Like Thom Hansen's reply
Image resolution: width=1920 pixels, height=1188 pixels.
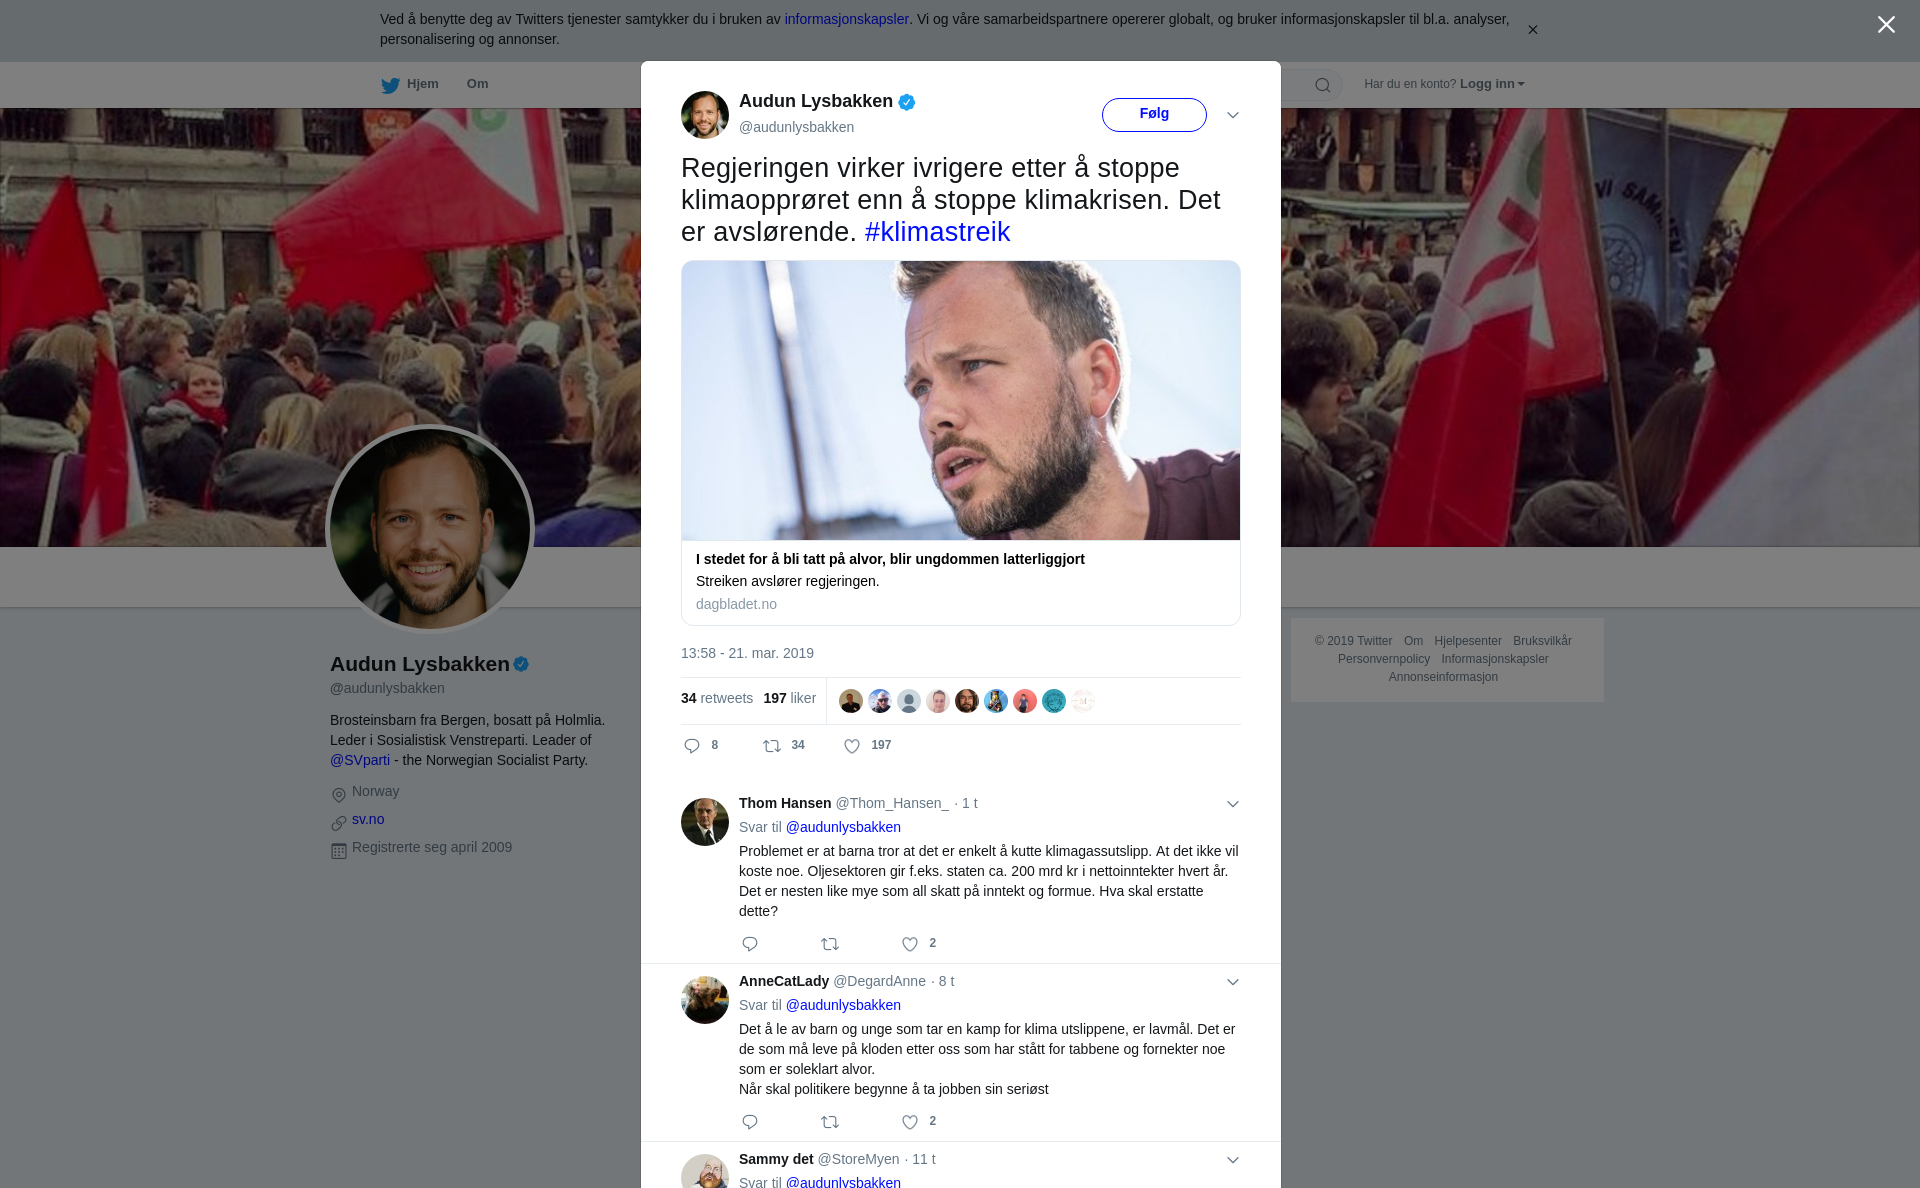point(910,944)
